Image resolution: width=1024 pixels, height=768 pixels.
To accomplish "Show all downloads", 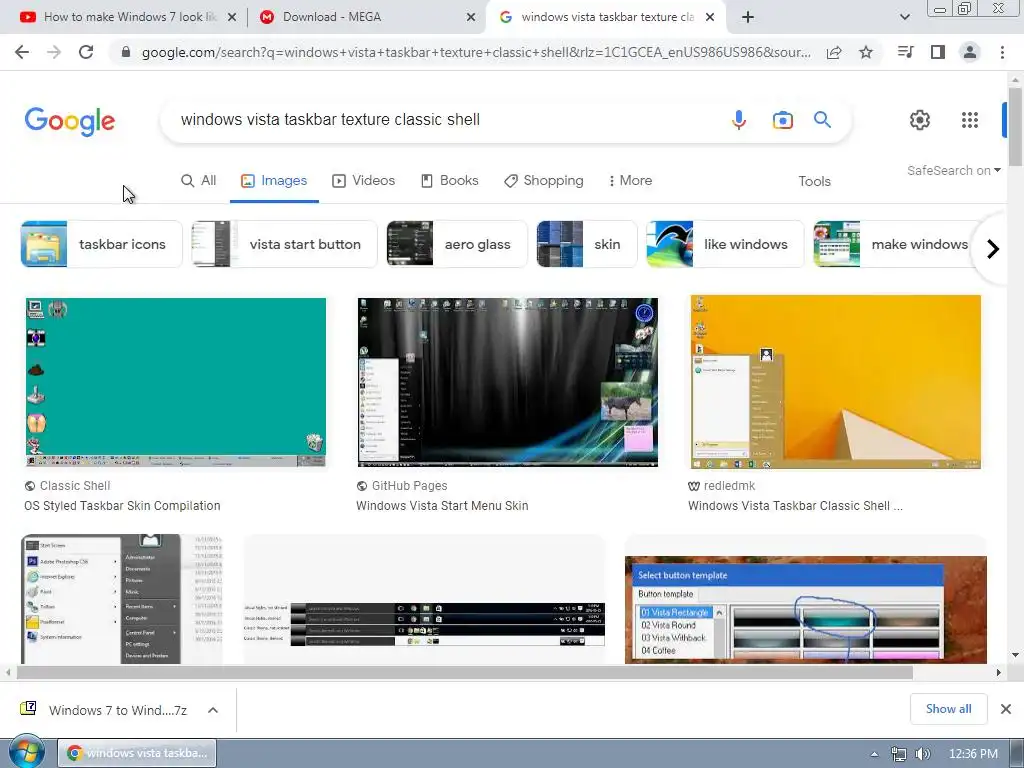I will [x=948, y=709].
